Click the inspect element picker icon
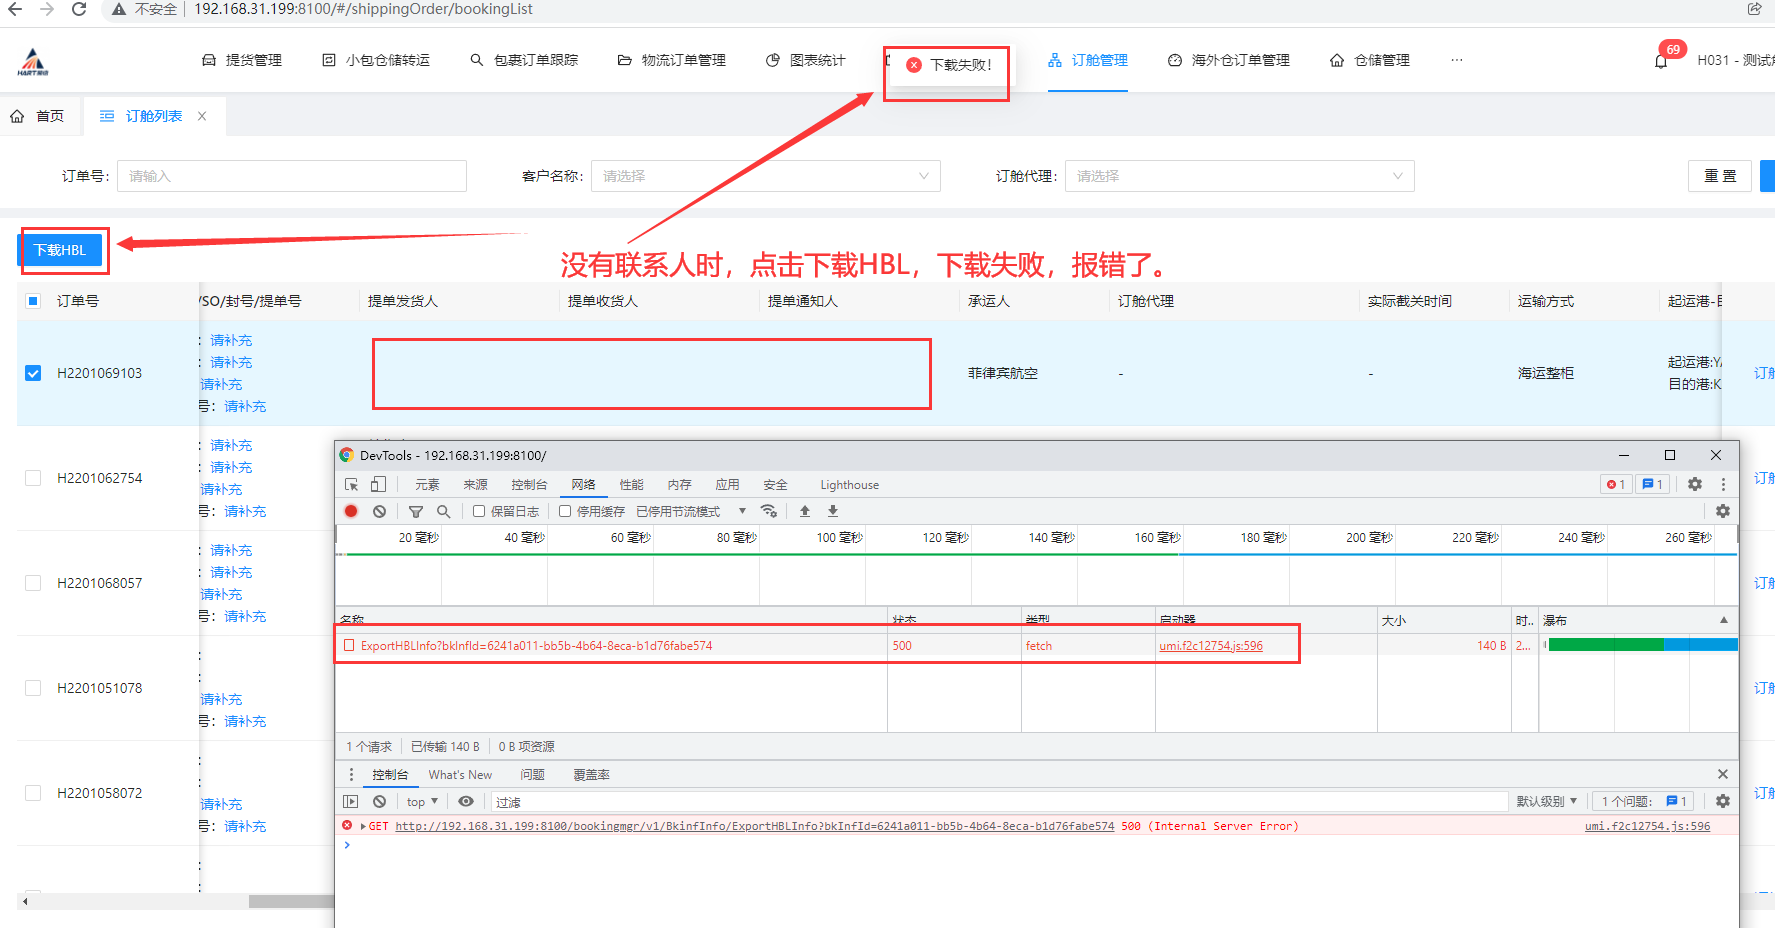 pyautogui.click(x=351, y=485)
